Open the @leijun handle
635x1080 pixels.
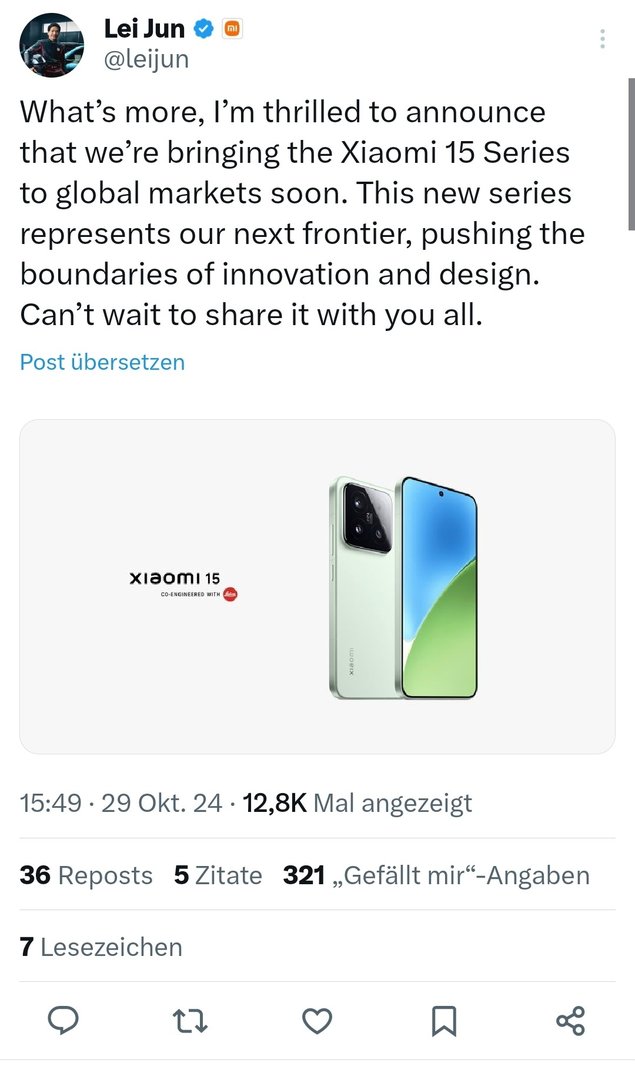[x=146, y=59]
